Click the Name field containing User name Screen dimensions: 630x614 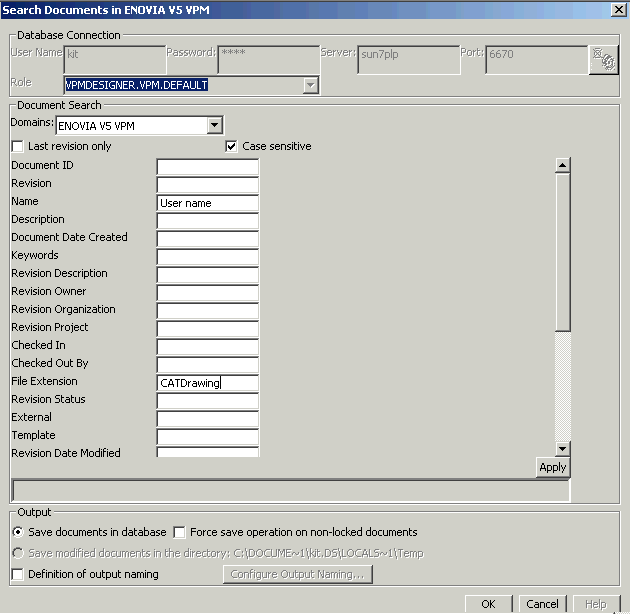(208, 202)
